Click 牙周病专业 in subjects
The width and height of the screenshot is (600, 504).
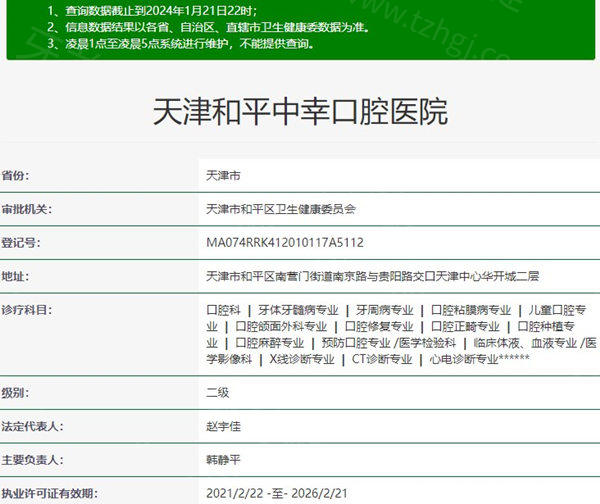(385, 310)
